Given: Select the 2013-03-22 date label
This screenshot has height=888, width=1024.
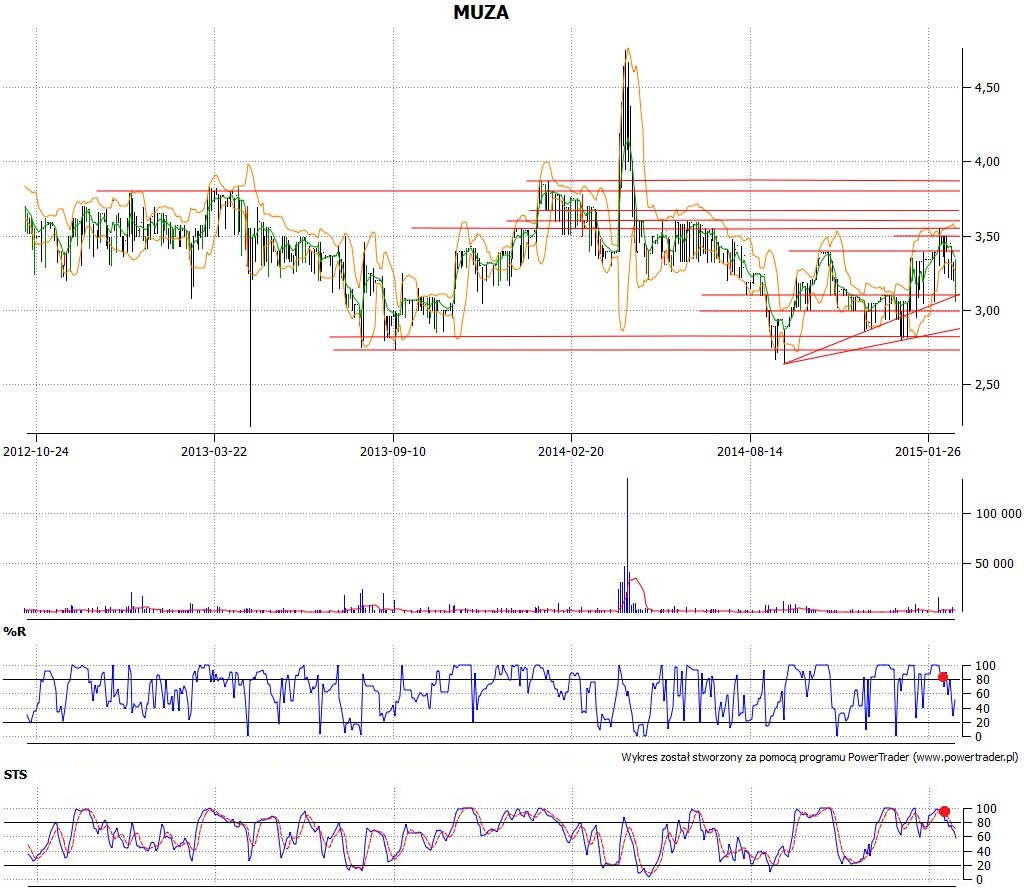Looking at the screenshot, I should pos(214,451).
